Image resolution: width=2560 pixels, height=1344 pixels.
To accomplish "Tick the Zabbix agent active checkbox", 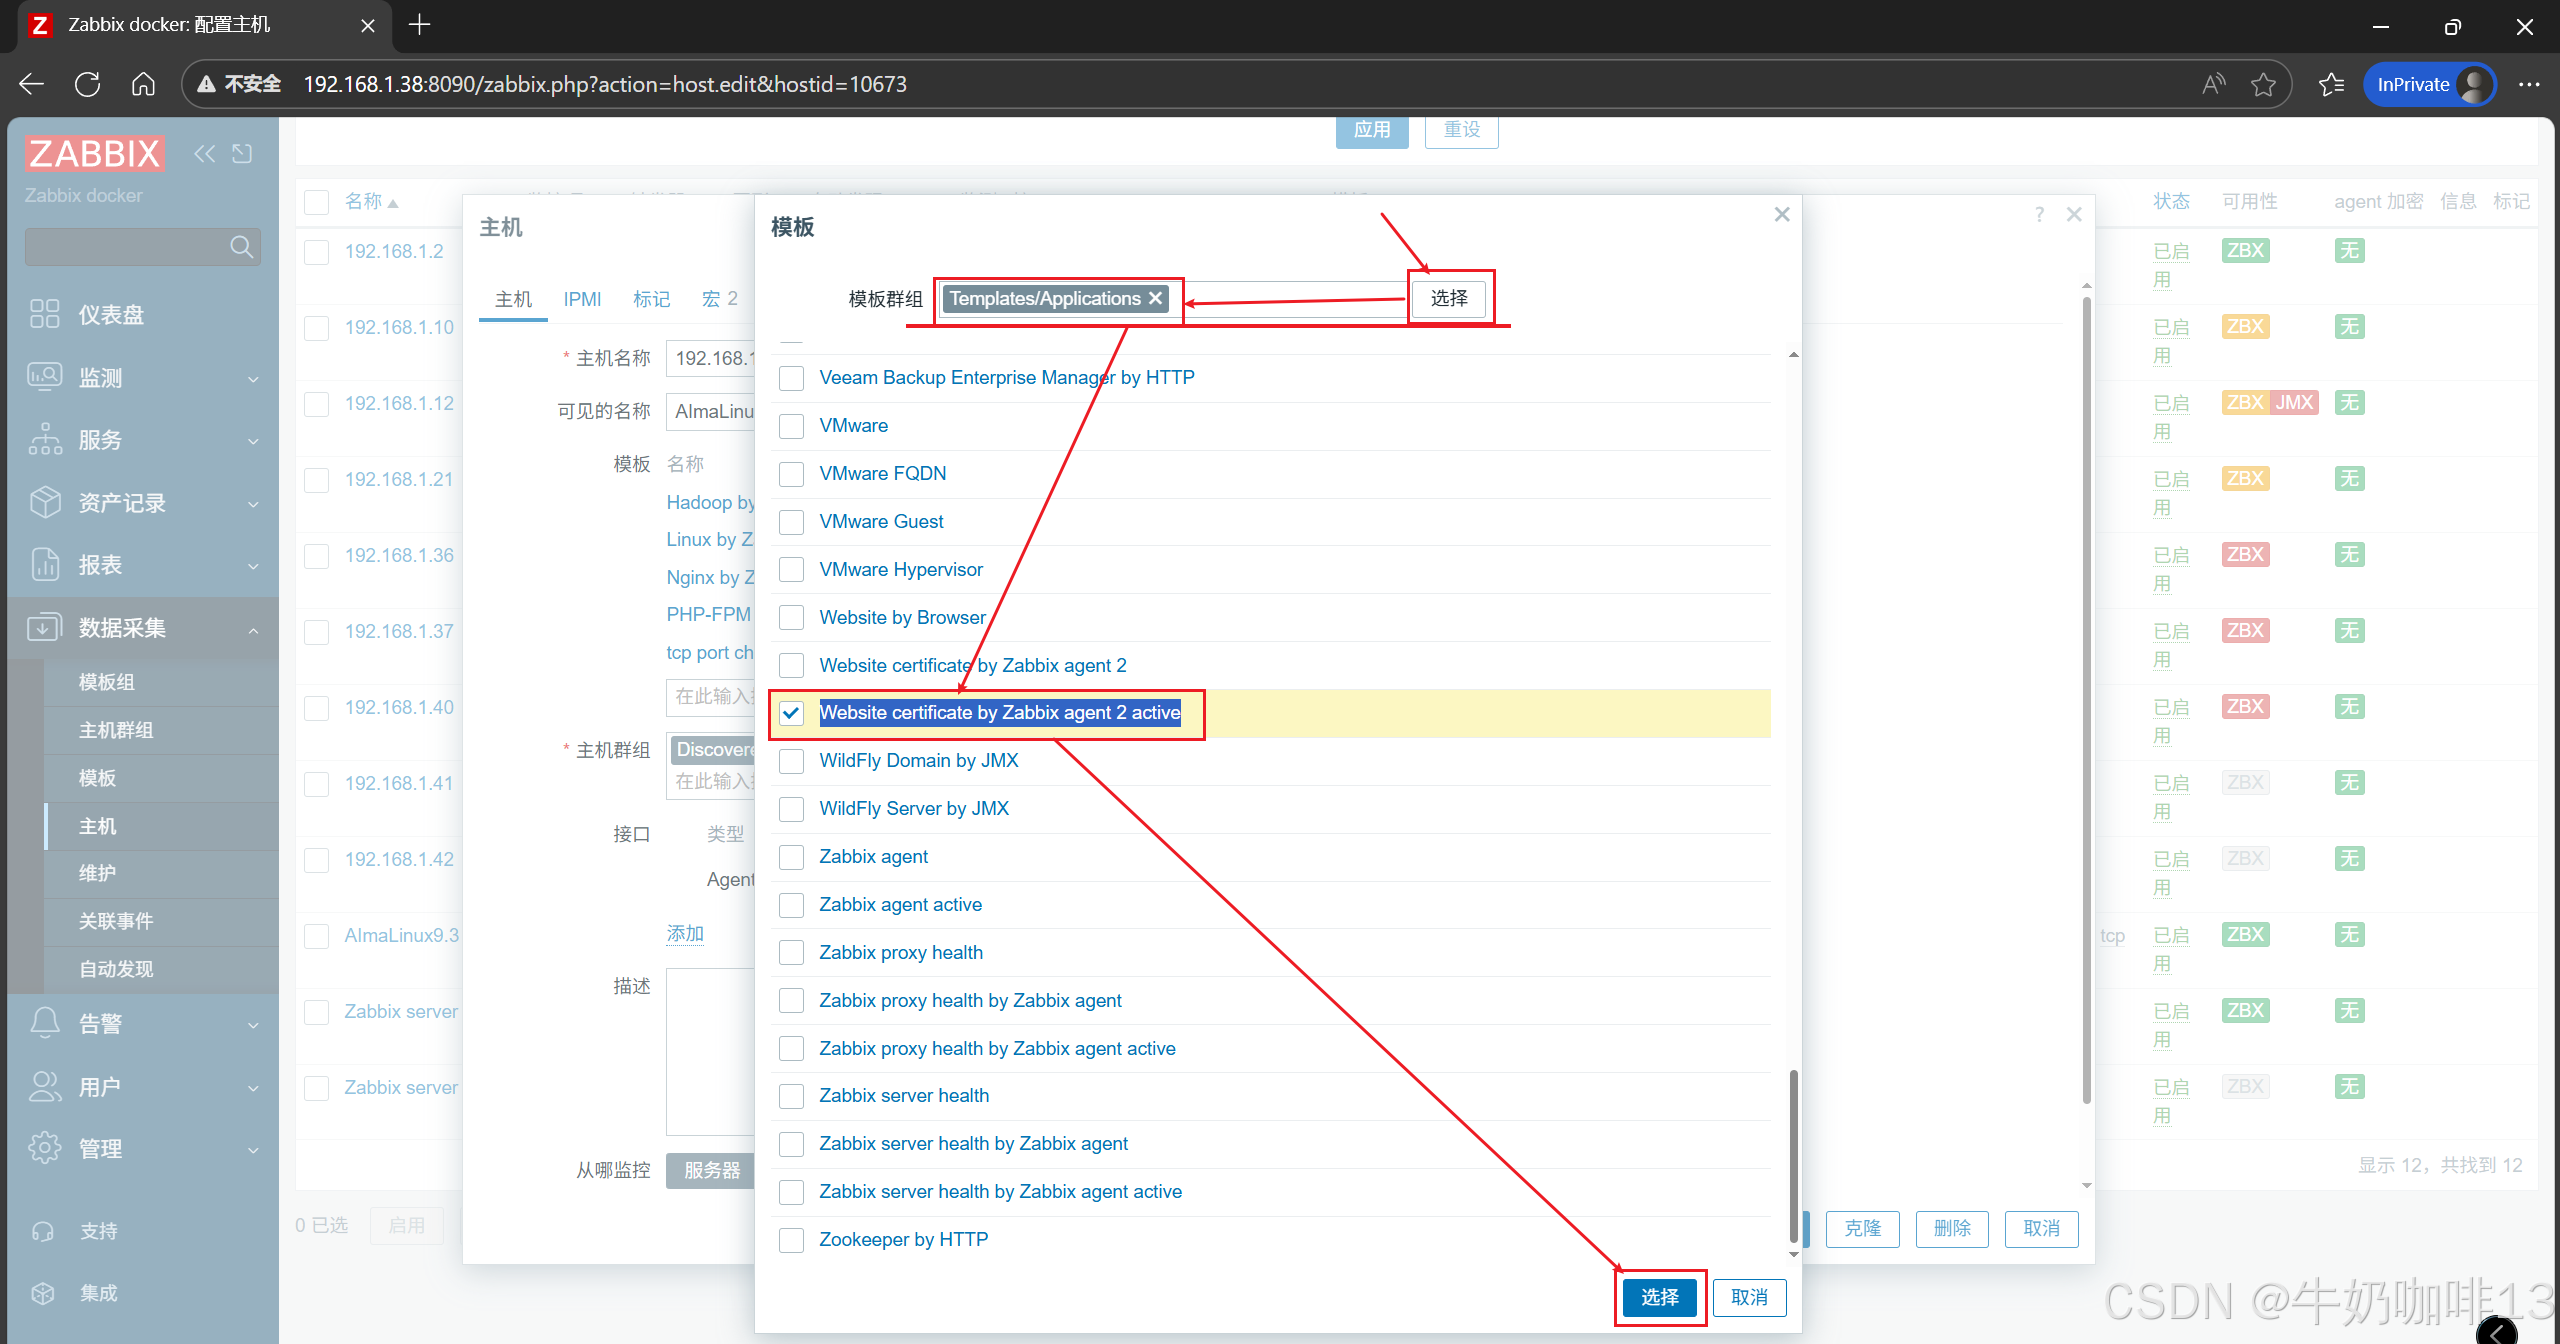I will (791, 905).
